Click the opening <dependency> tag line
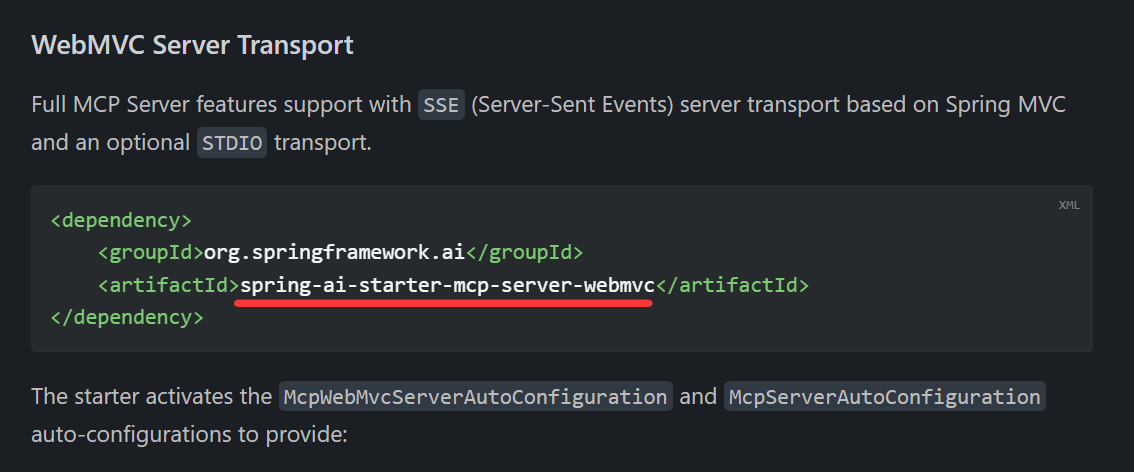1134x472 pixels. [121, 220]
